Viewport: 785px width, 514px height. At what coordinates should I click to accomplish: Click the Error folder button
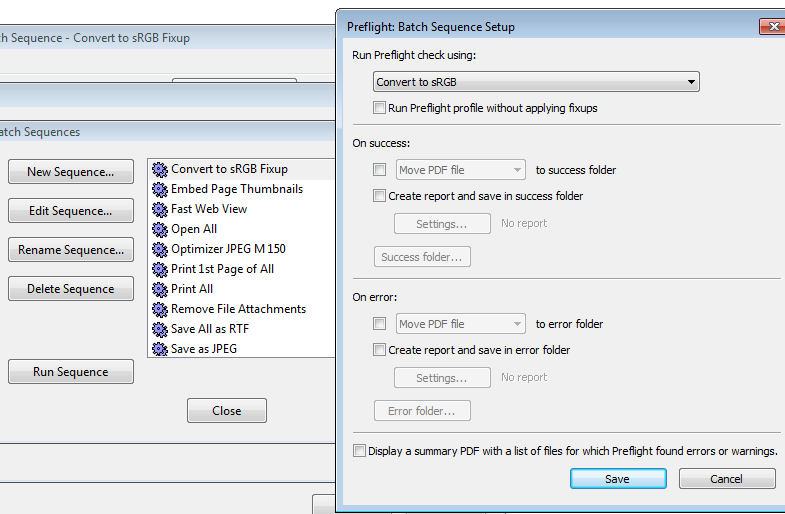coord(422,411)
